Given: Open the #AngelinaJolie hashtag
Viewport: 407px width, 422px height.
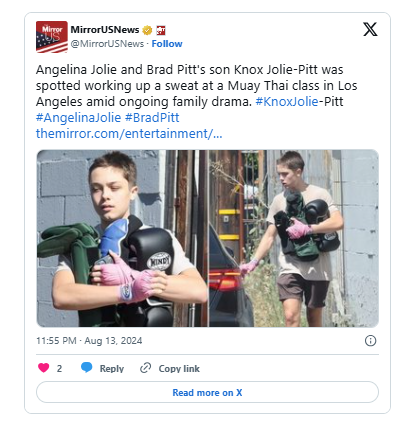Looking at the screenshot, I should coord(79,117).
